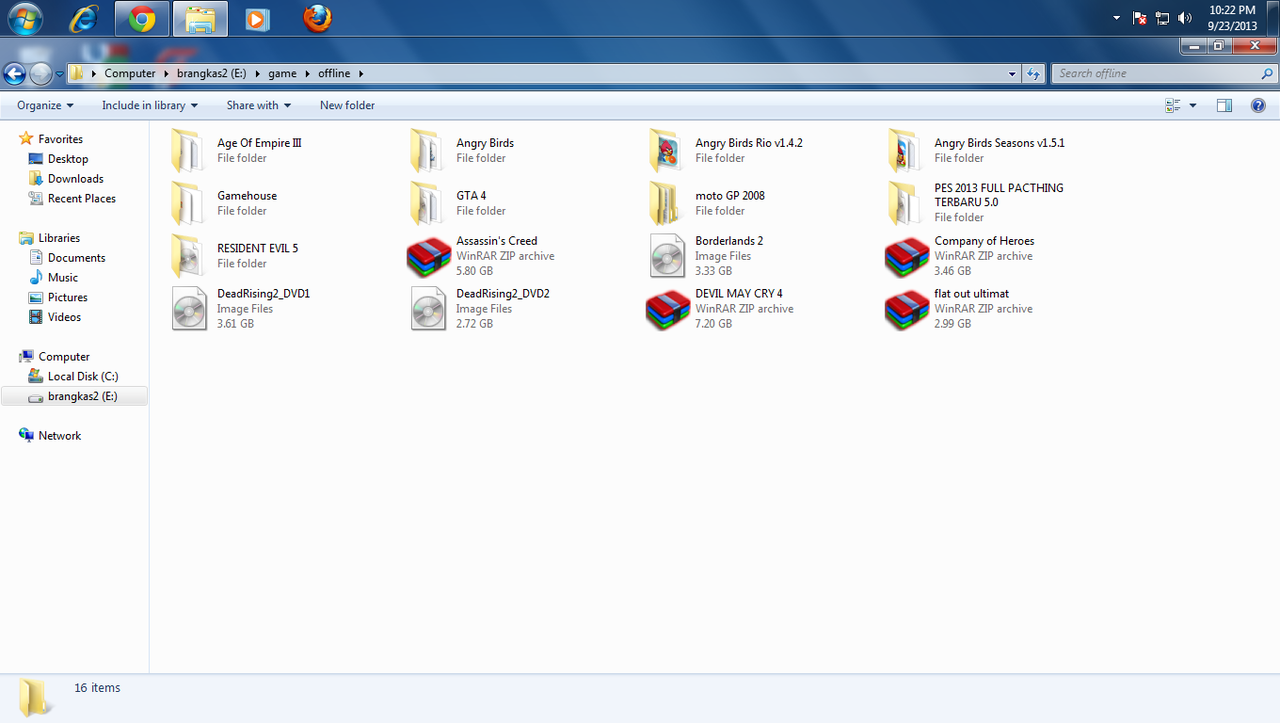The height and width of the screenshot is (723, 1280).
Task: Show hidden tray icons arrow
Action: point(1117,18)
